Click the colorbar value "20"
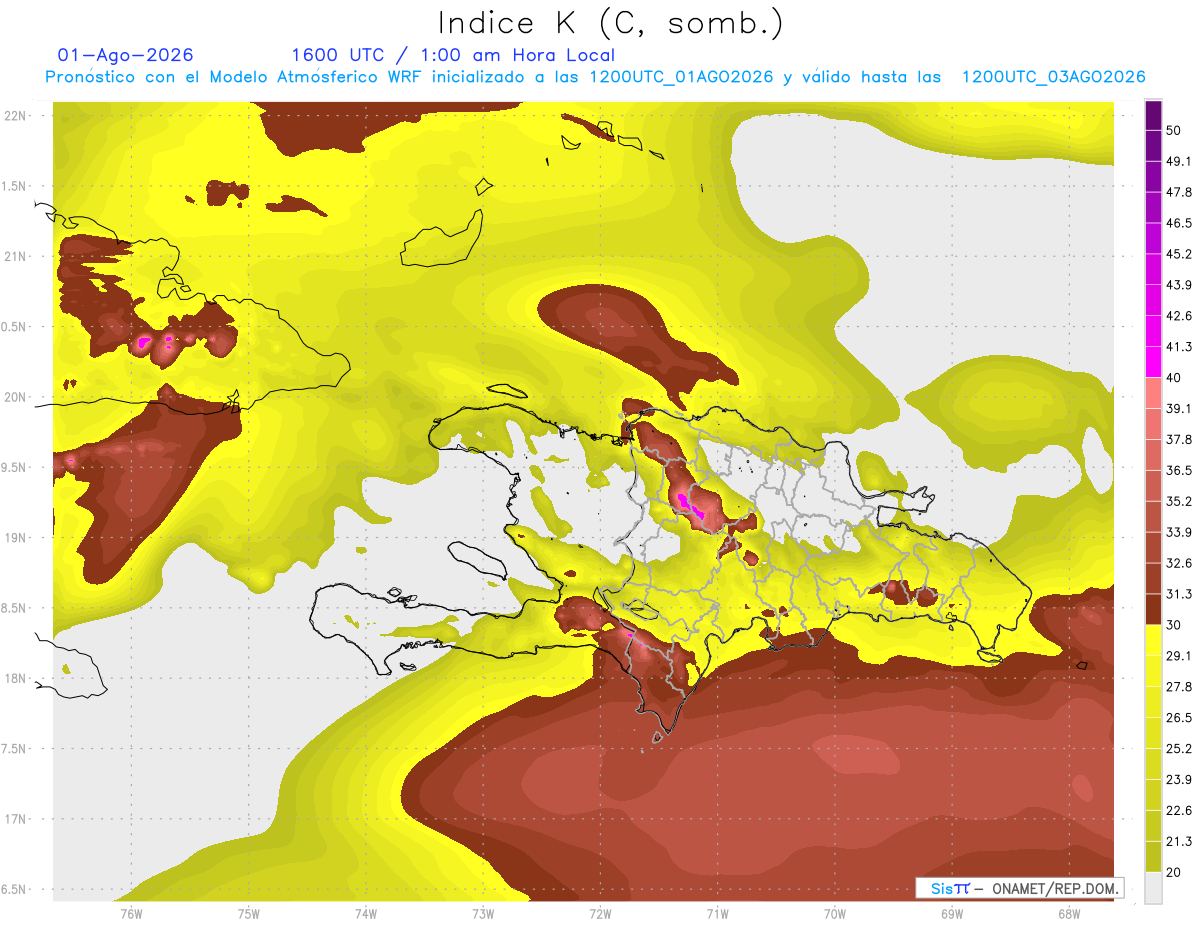 [x=1175, y=872]
